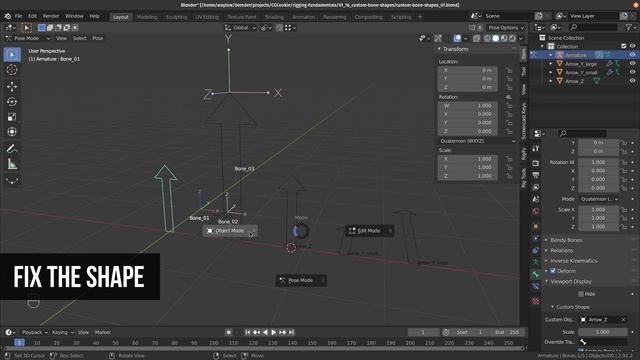Screen dimensions: 640x360
Task: Click the custom shape Scale field
Action: [x=602, y=332]
